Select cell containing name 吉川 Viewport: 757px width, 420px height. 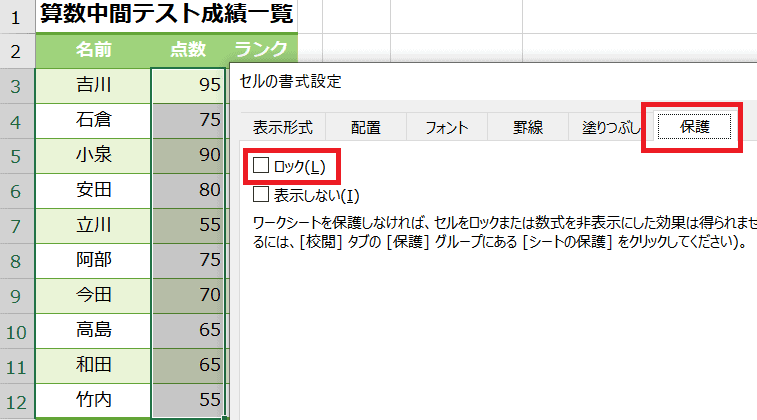(x=93, y=85)
